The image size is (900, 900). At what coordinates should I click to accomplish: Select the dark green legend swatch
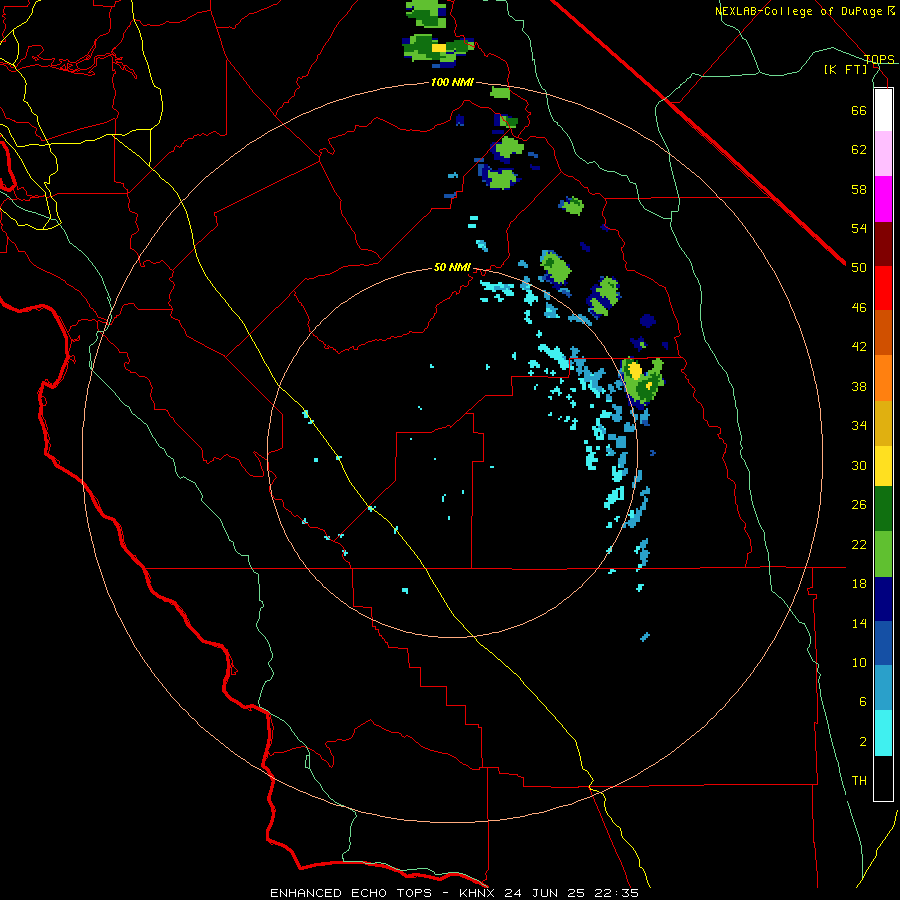tap(883, 509)
